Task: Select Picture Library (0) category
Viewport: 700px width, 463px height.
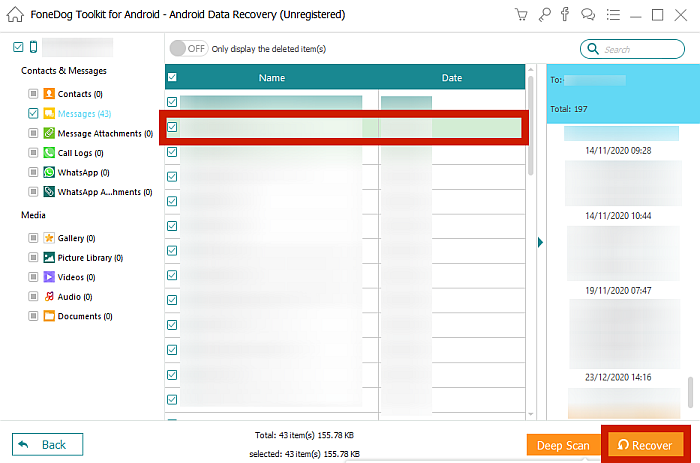Action: point(90,258)
